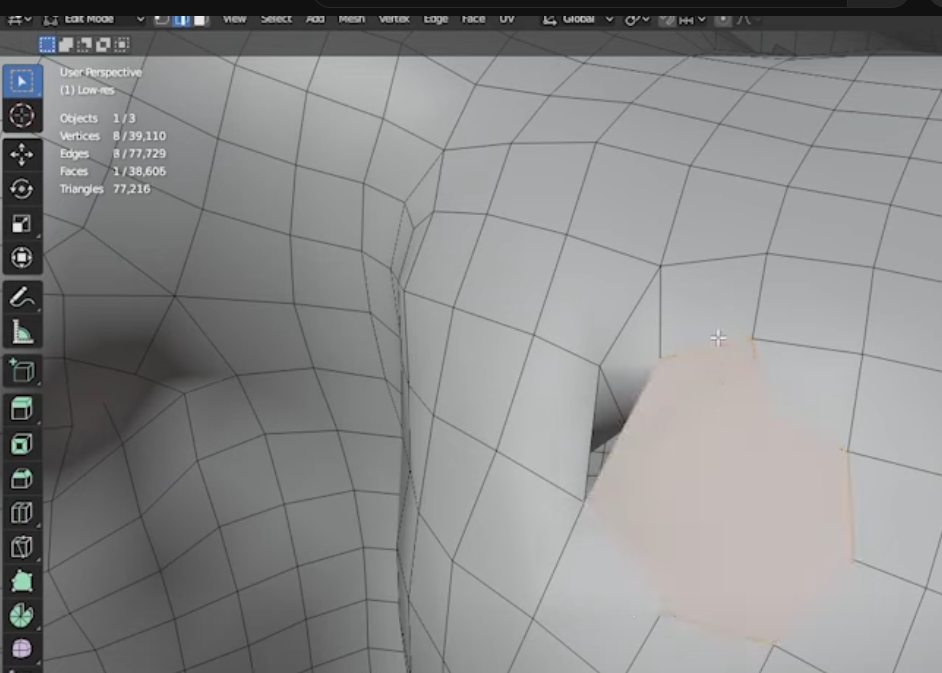Screen dimensions: 942x673
Task: Pick the Bevel tool
Action: 21,479
